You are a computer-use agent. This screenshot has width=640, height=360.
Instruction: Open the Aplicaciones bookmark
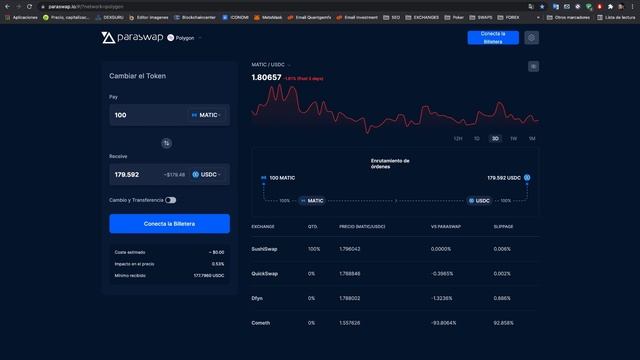(x=21, y=18)
